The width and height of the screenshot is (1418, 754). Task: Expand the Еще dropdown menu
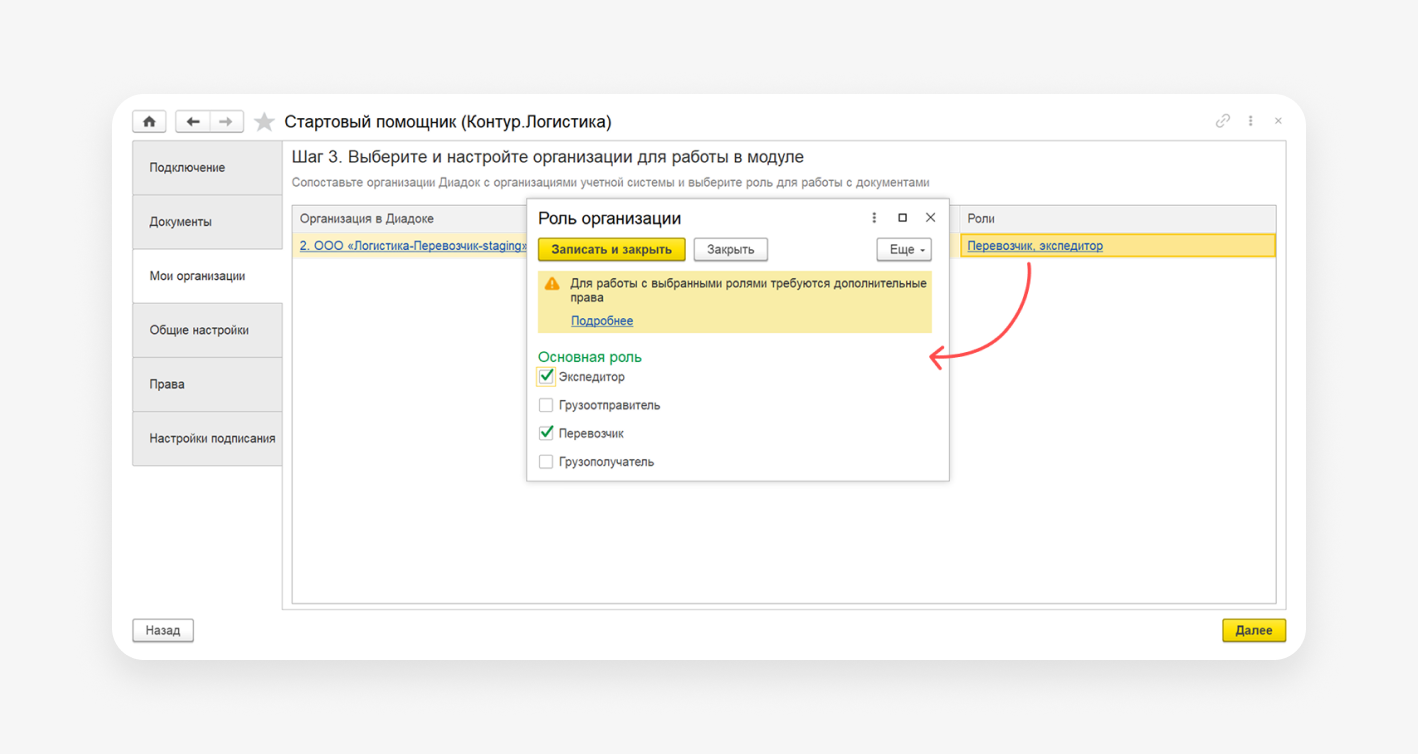click(904, 249)
